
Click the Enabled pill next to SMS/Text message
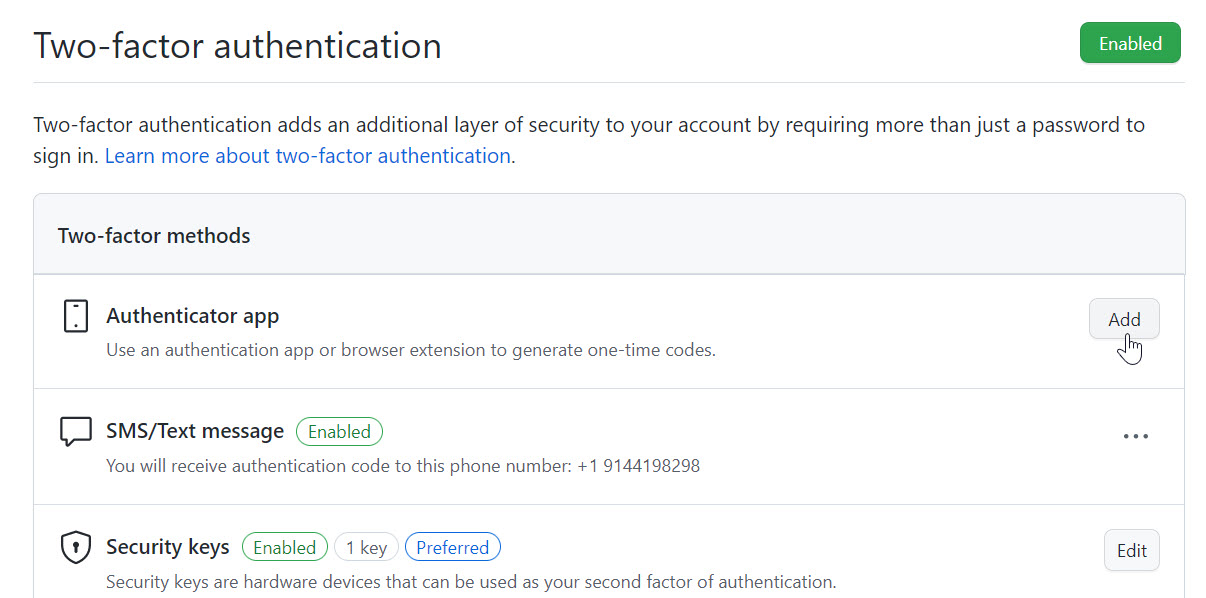click(339, 431)
